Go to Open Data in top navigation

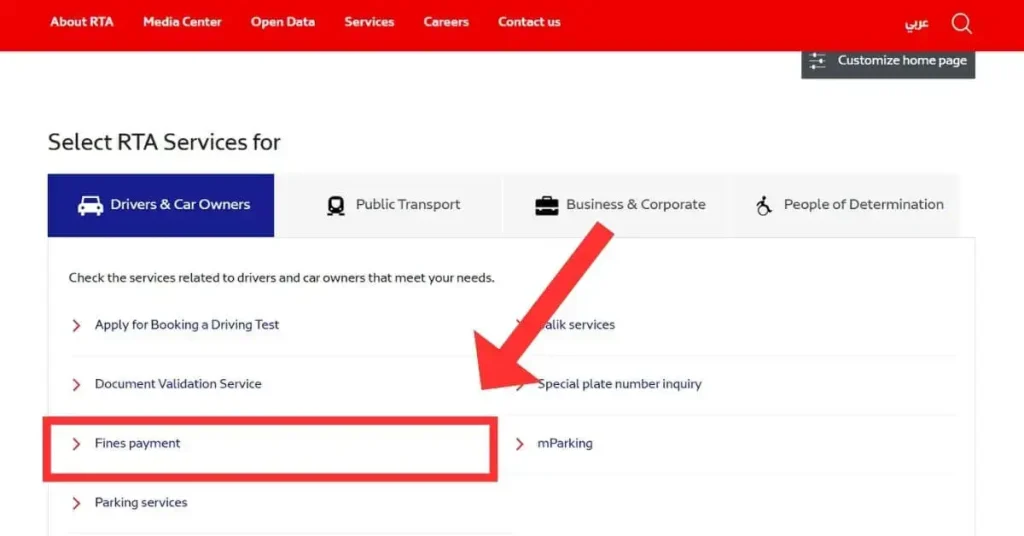pyautogui.click(x=282, y=22)
